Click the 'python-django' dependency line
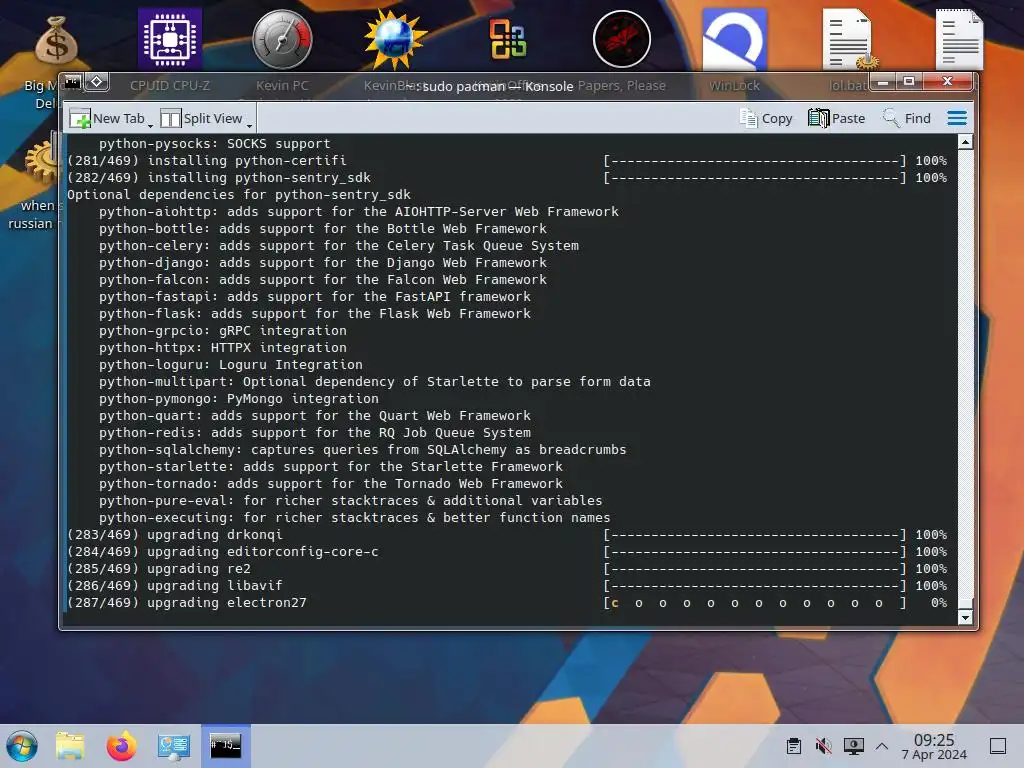The width and height of the screenshot is (1024, 768). pos(323,263)
